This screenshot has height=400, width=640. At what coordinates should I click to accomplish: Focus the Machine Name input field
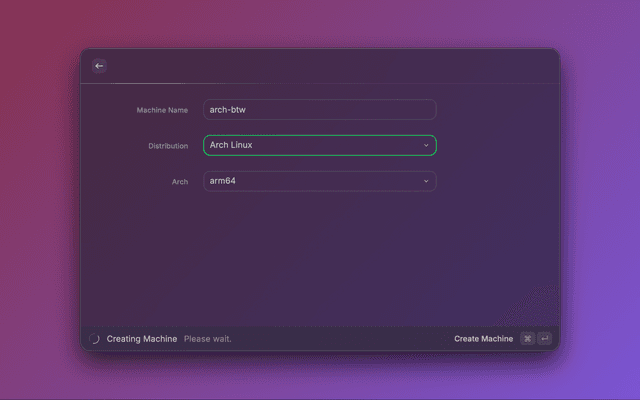tap(320, 110)
